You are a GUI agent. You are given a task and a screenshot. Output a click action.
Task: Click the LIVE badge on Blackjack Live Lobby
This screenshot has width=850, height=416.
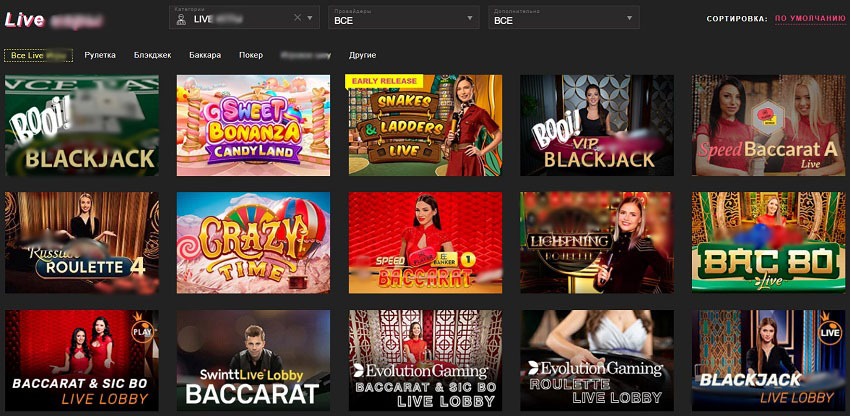point(829,330)
